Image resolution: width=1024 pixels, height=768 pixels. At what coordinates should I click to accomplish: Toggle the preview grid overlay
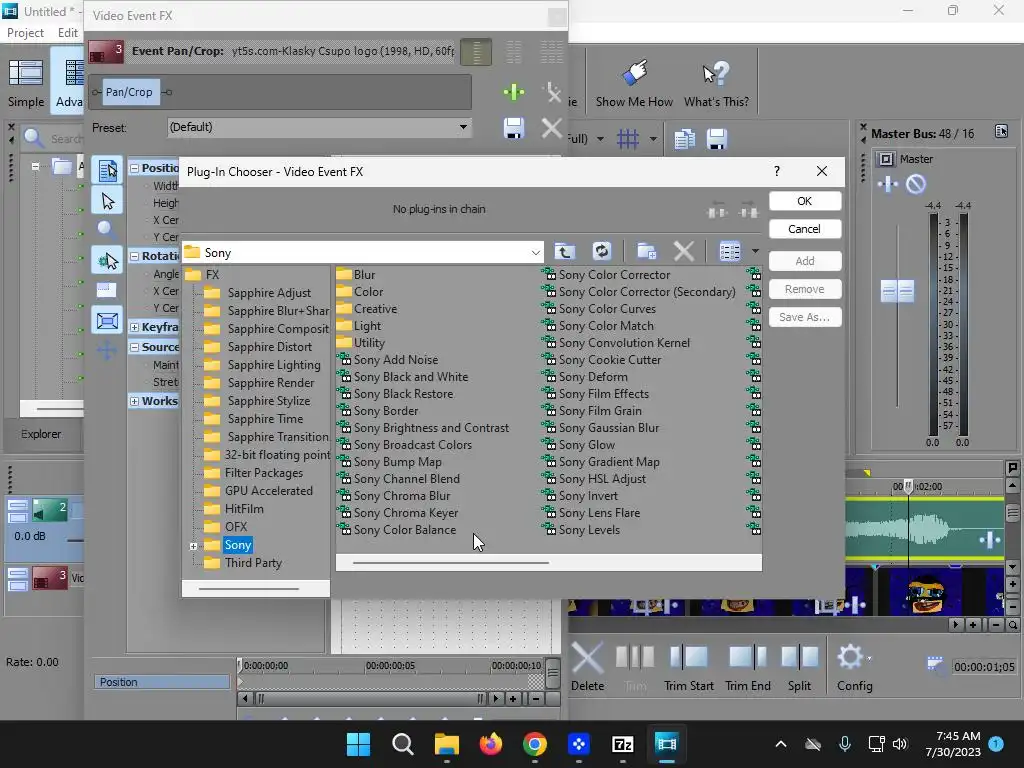[628, 138]
